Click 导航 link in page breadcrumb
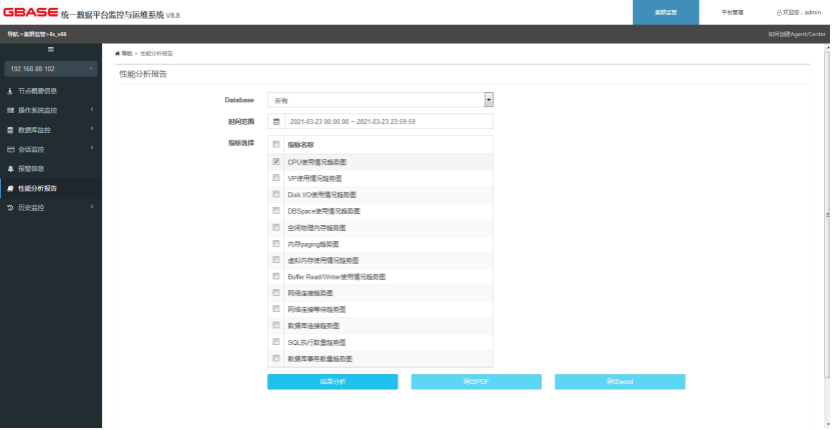Image resolution: width=832 pixels, height=430 pixels. pos(126,54)
